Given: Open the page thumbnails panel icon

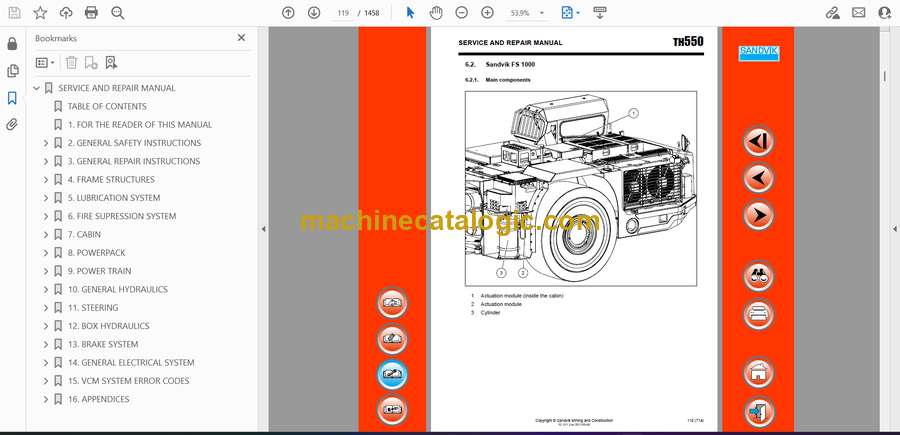Looking at the screenshot, I should pos(12,71).
